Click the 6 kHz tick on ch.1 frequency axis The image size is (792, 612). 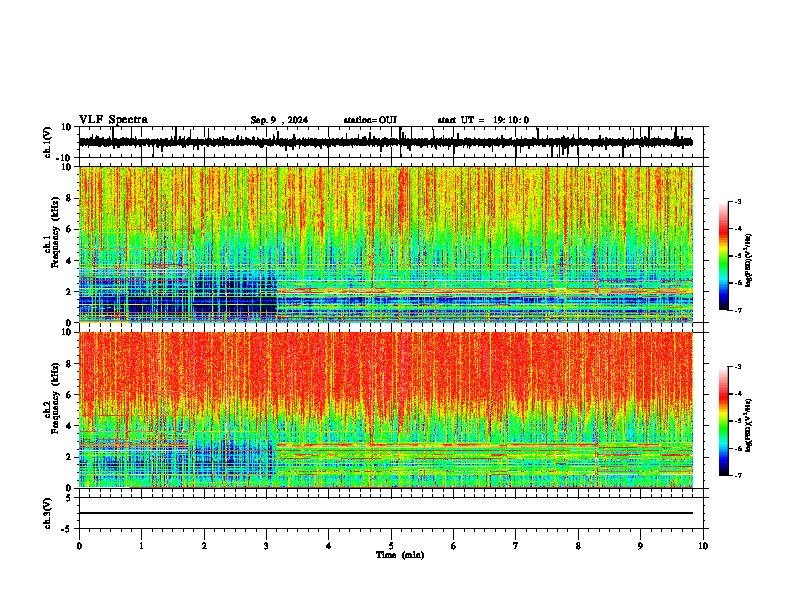70,230
